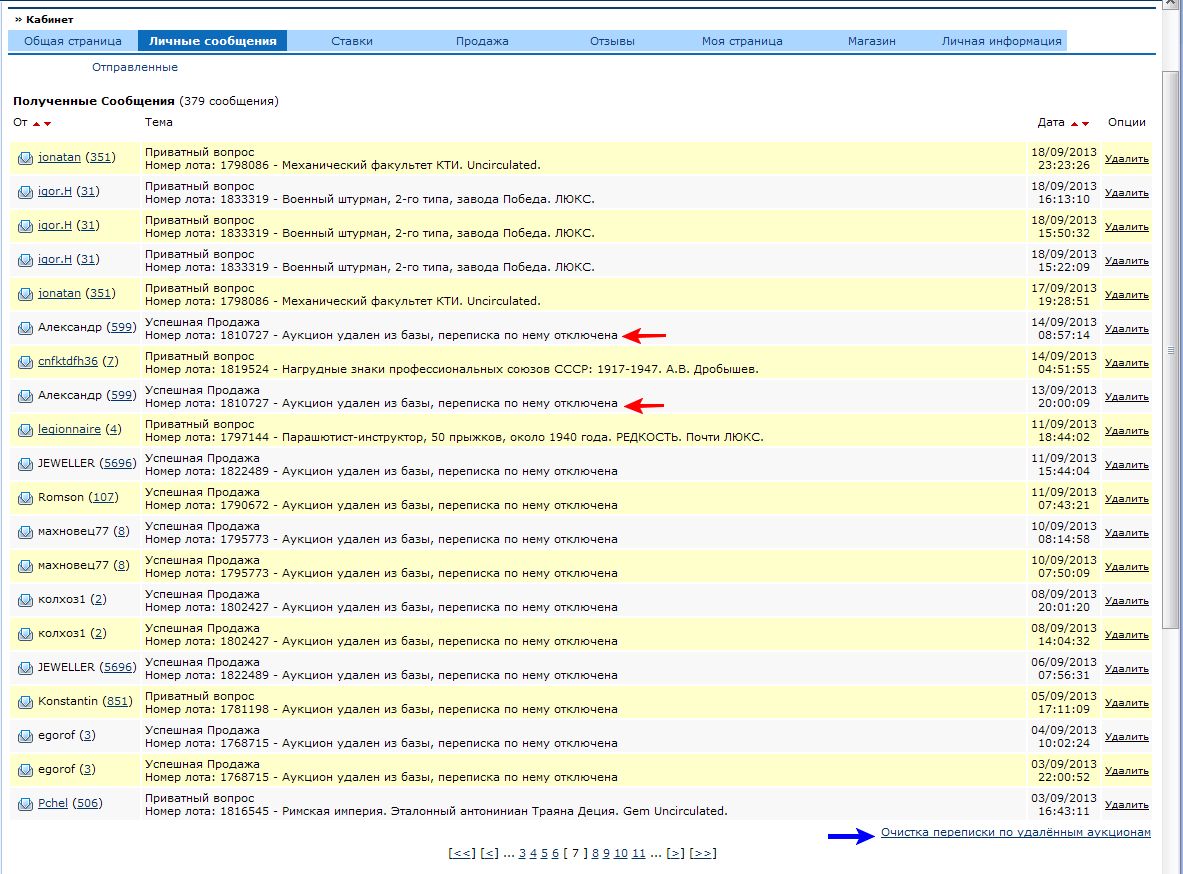This screenshot has height=874, width=1183.
Task: Open the message icon next to Konstantin
Action: click(x=25, y=702)
